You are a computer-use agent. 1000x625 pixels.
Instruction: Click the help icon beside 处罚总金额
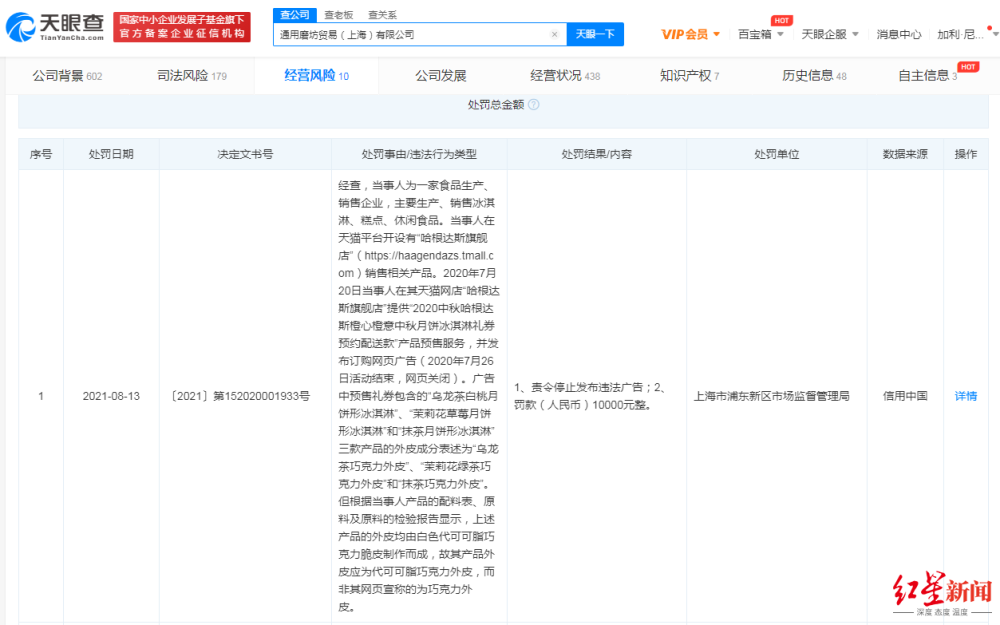coord(534,105)
